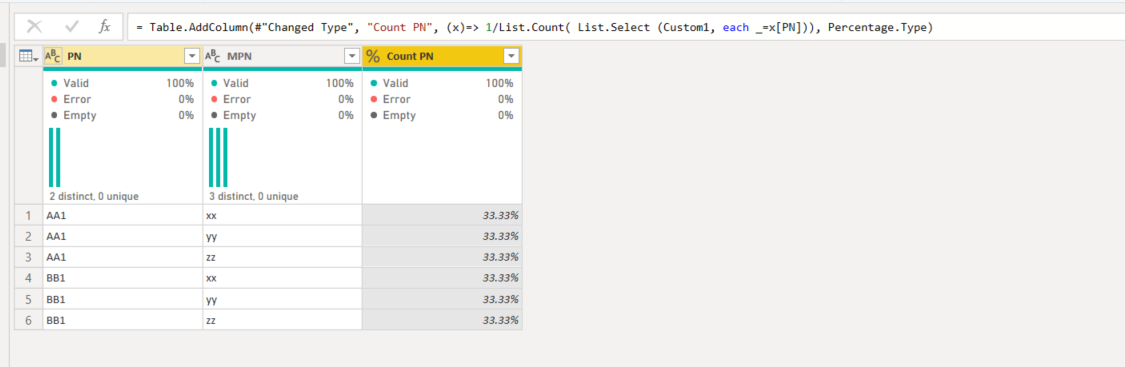Image resolution: width=1125 pixels, height=367 pixels.
Task: Click AA1 cell in row 2
Action: 123,236
